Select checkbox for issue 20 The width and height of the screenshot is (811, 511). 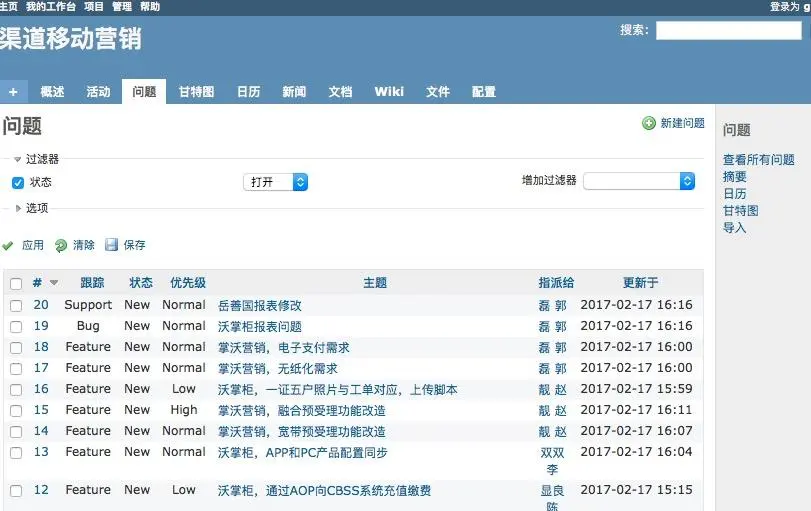pyautogui.click(x=16, y=306)
